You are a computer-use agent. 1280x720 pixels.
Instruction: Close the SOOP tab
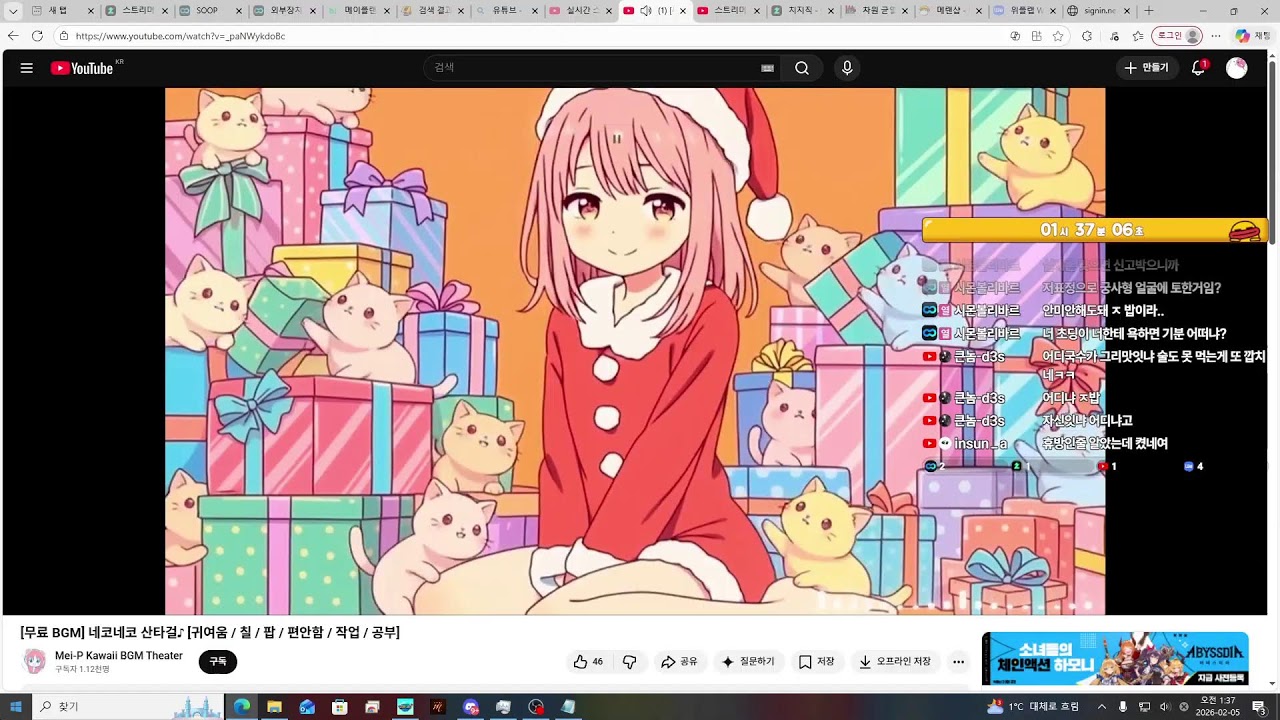pyautogui.click(x=239, y=11)
